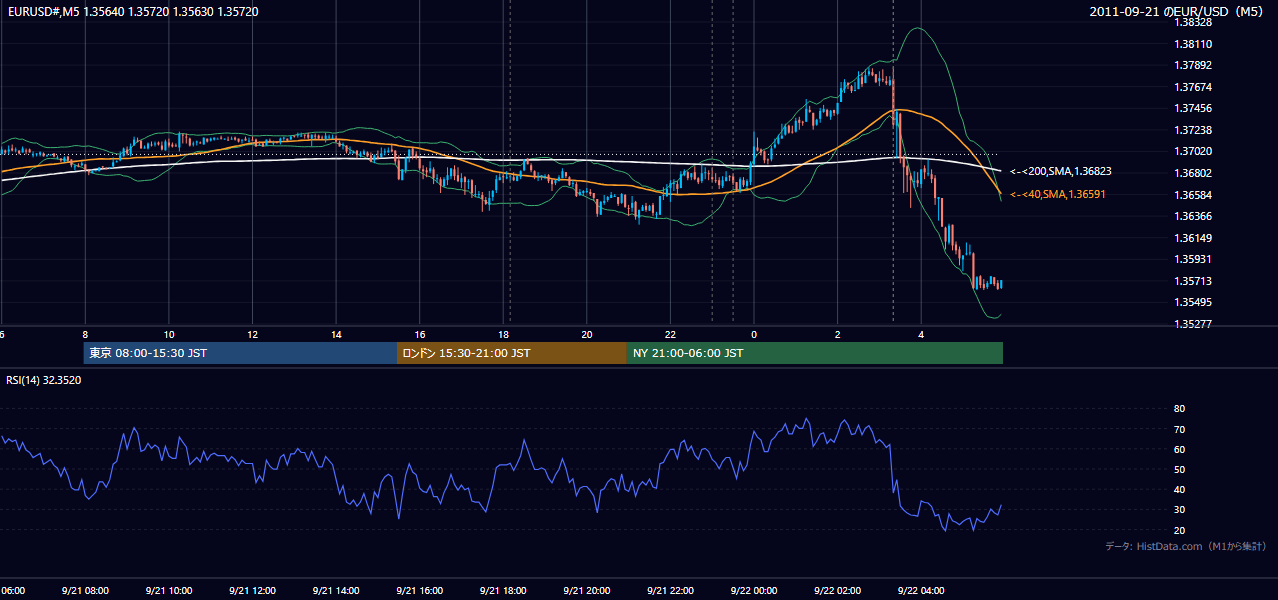This screenshot has width=1278, height=600.
Task: Open the HistData.com data source credit
Action: click(1186, 546)
